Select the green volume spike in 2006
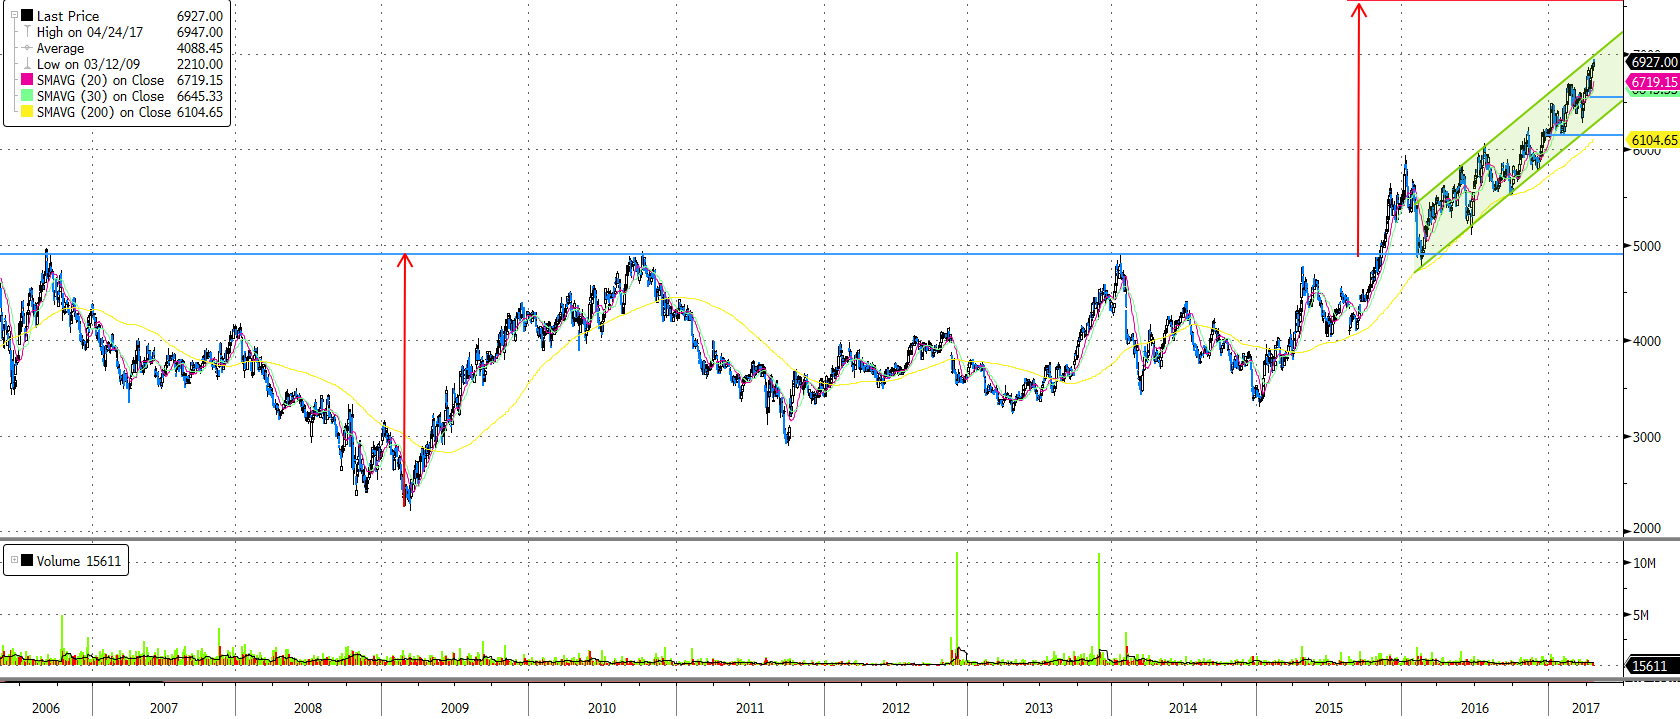This screenshot has width=1680, height=719. [x=62, y=638]
